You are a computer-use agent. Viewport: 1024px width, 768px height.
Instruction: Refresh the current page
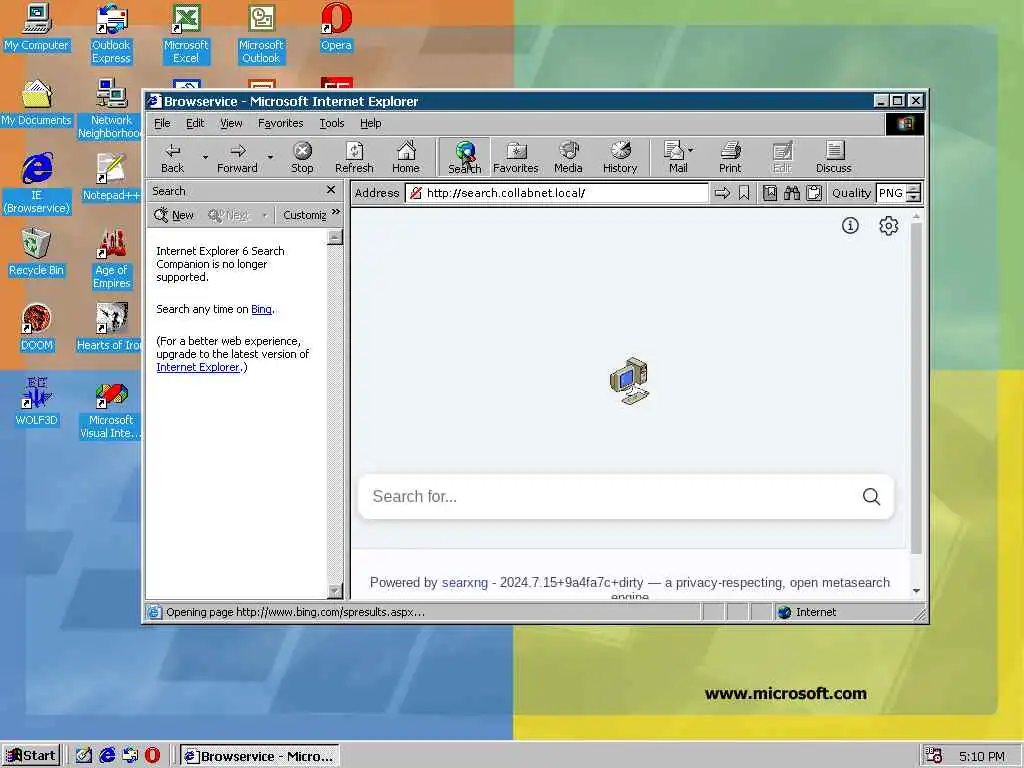tap(354, 157)
